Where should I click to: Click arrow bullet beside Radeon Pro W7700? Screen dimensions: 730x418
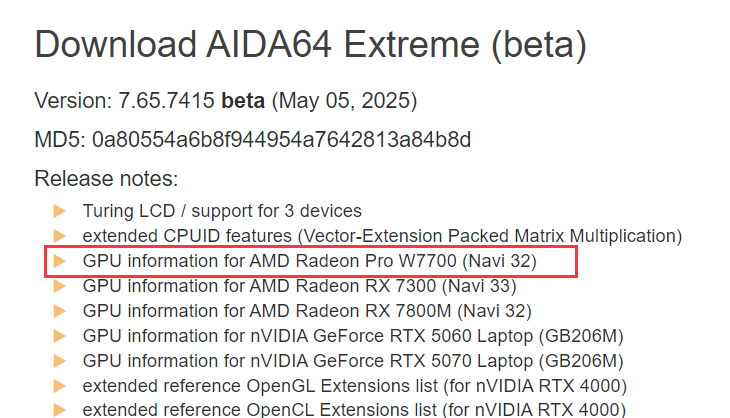coord(59,261)
